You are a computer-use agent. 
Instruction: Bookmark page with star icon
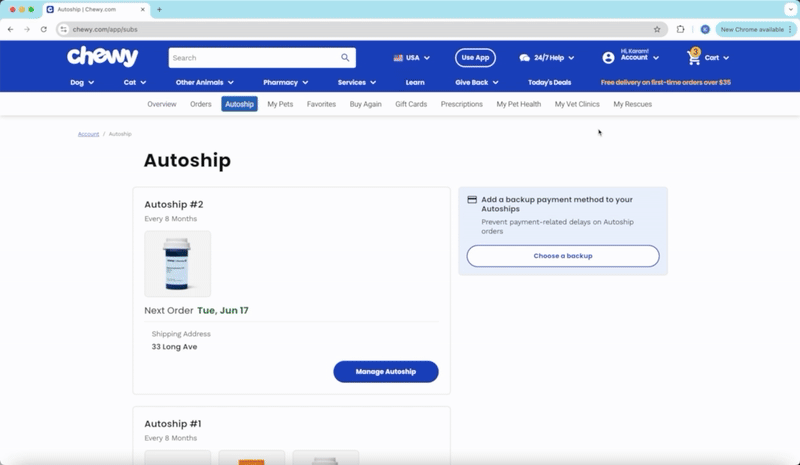[657, 29]
